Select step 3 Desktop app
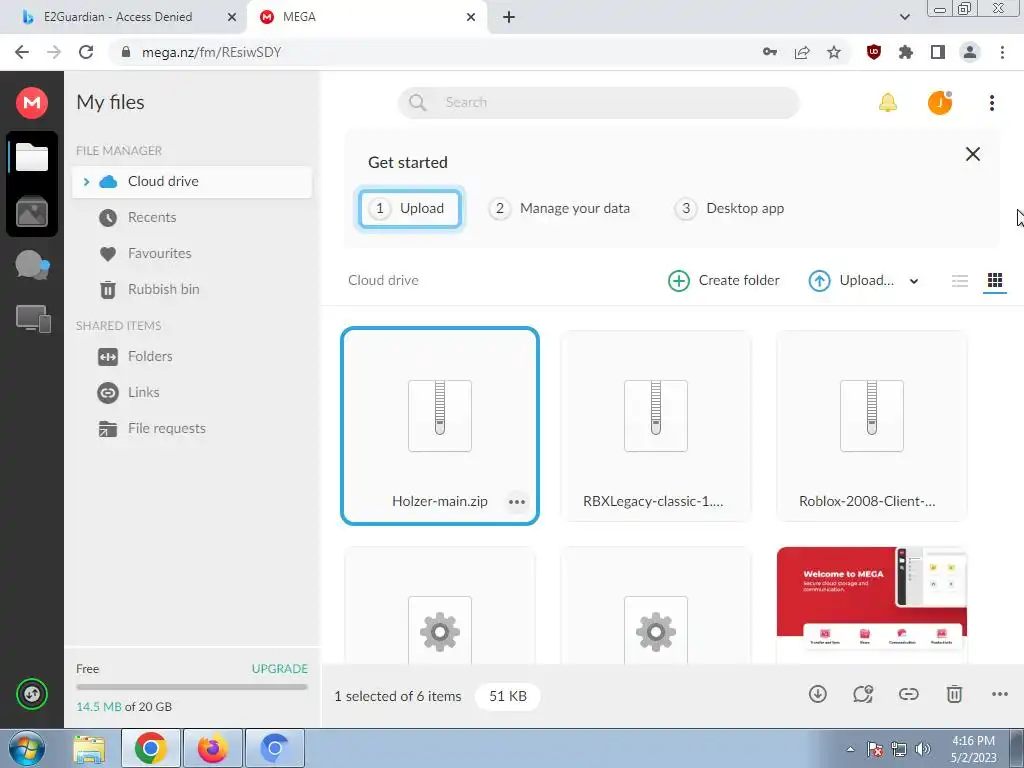Screen dimensions: 1024x768 pos(729,208)
